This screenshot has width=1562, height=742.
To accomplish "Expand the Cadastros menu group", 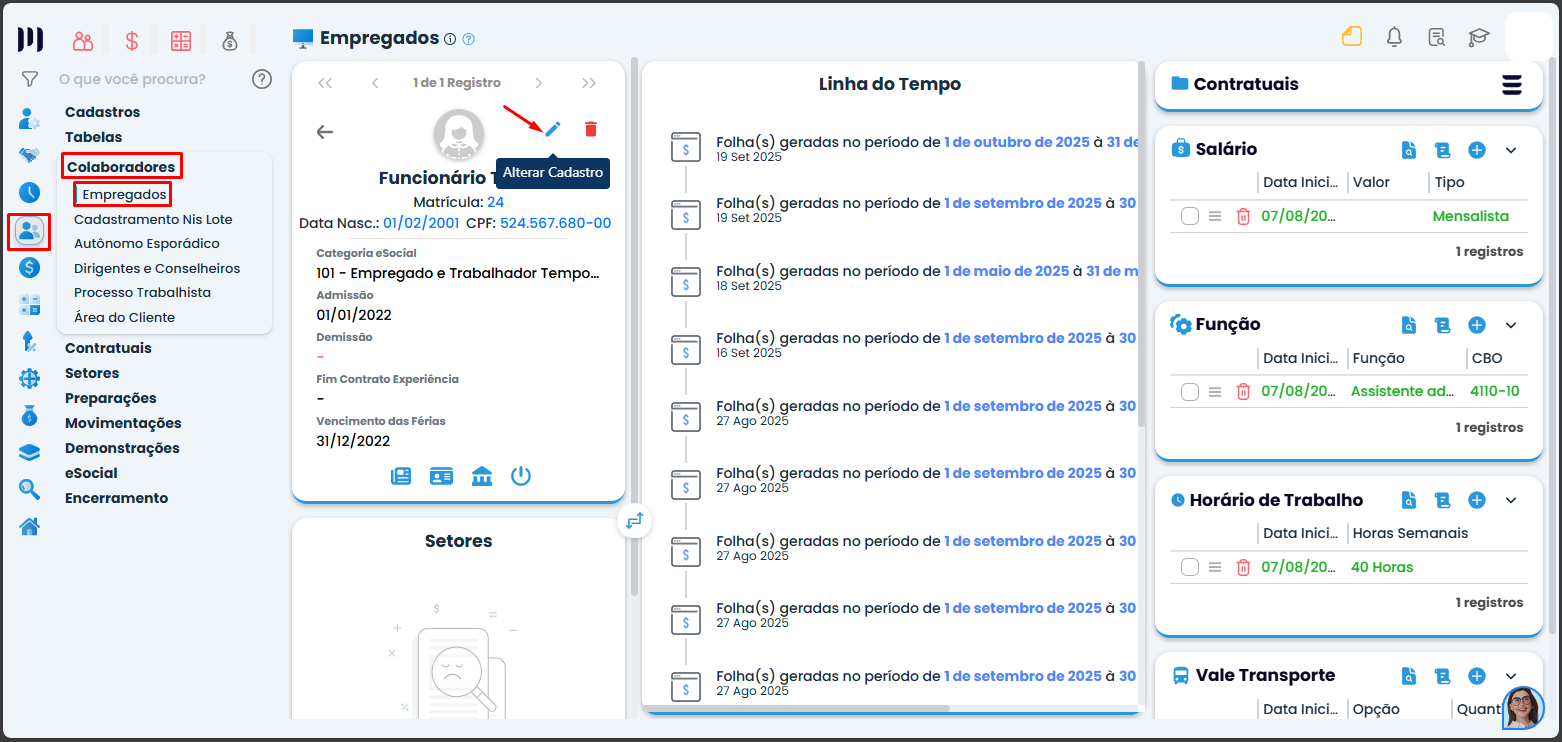I will tap(102, 112).
